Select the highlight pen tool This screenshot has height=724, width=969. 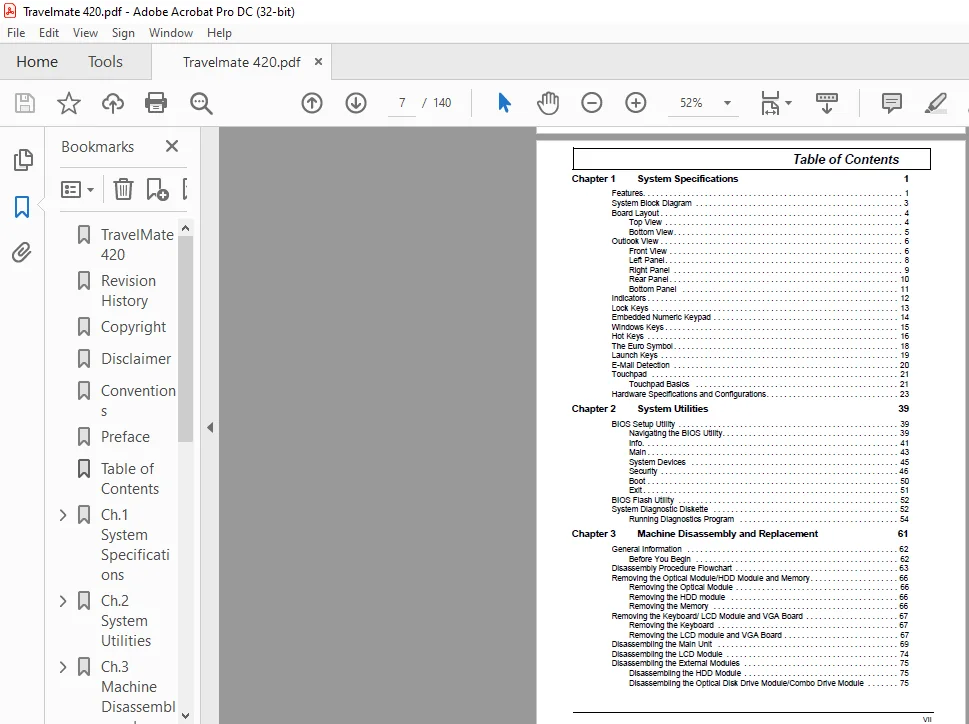point(936,103)
